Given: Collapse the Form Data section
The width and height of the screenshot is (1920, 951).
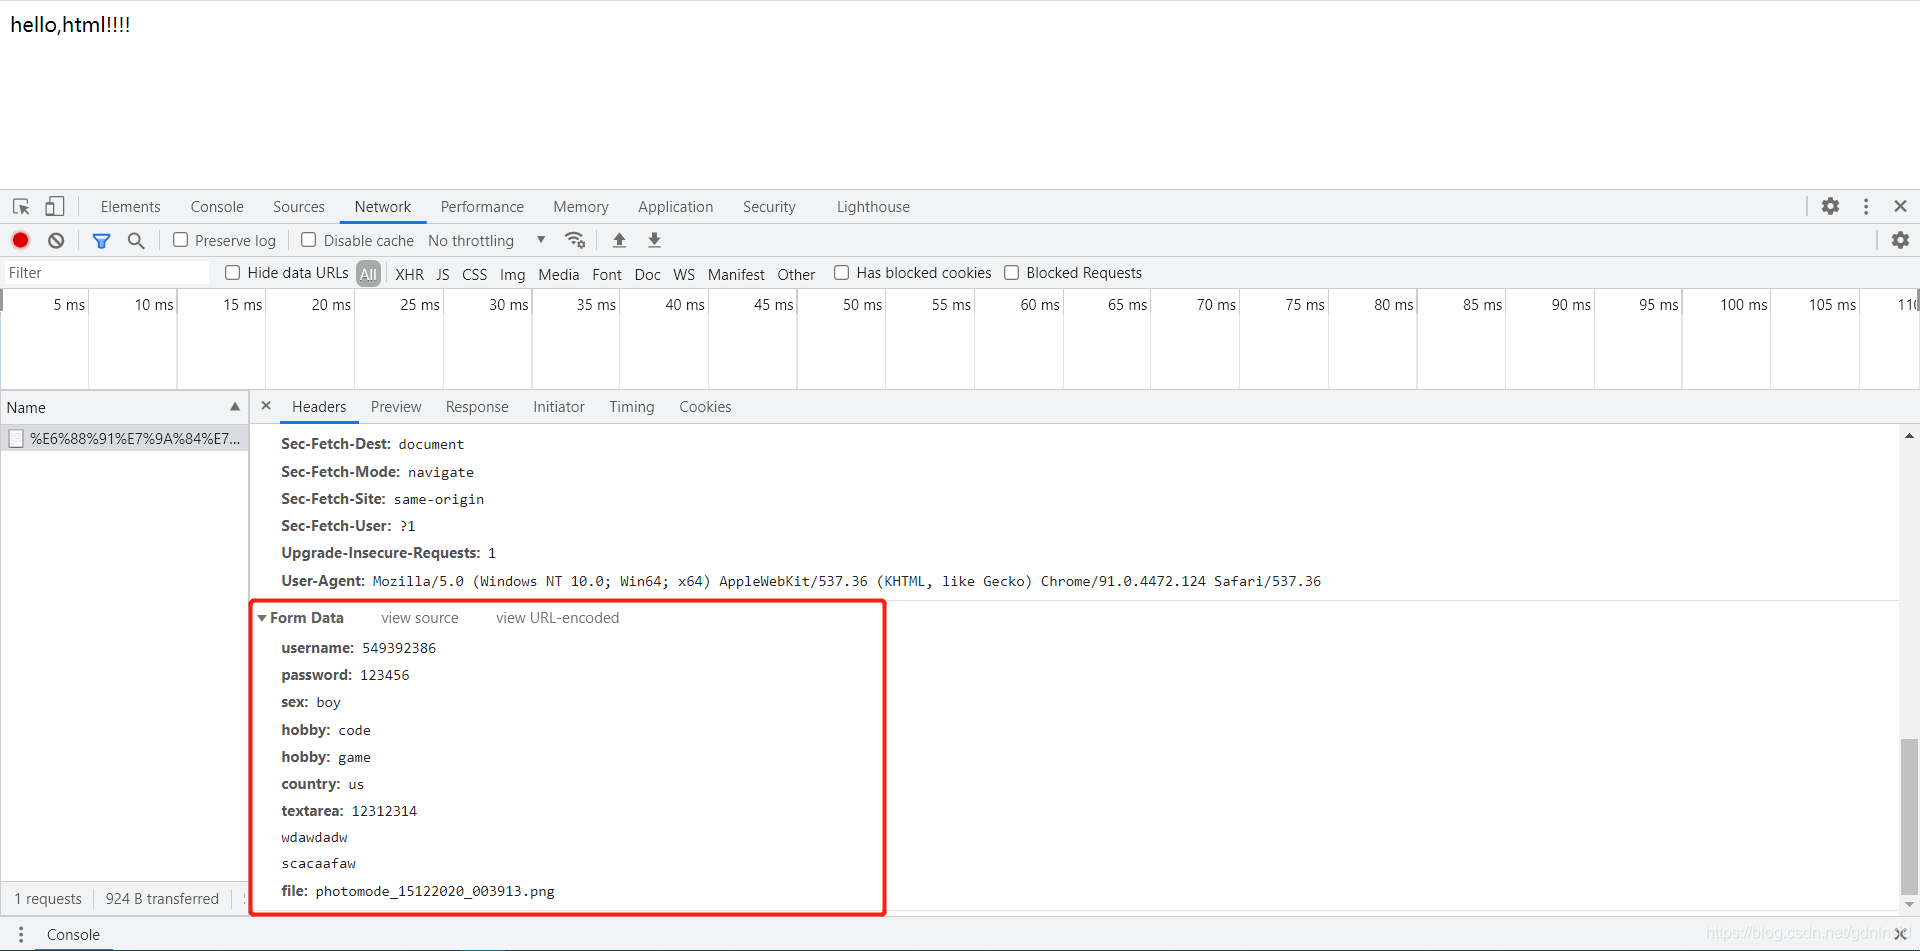Looking at the screenshot, I should coord(262,618).
